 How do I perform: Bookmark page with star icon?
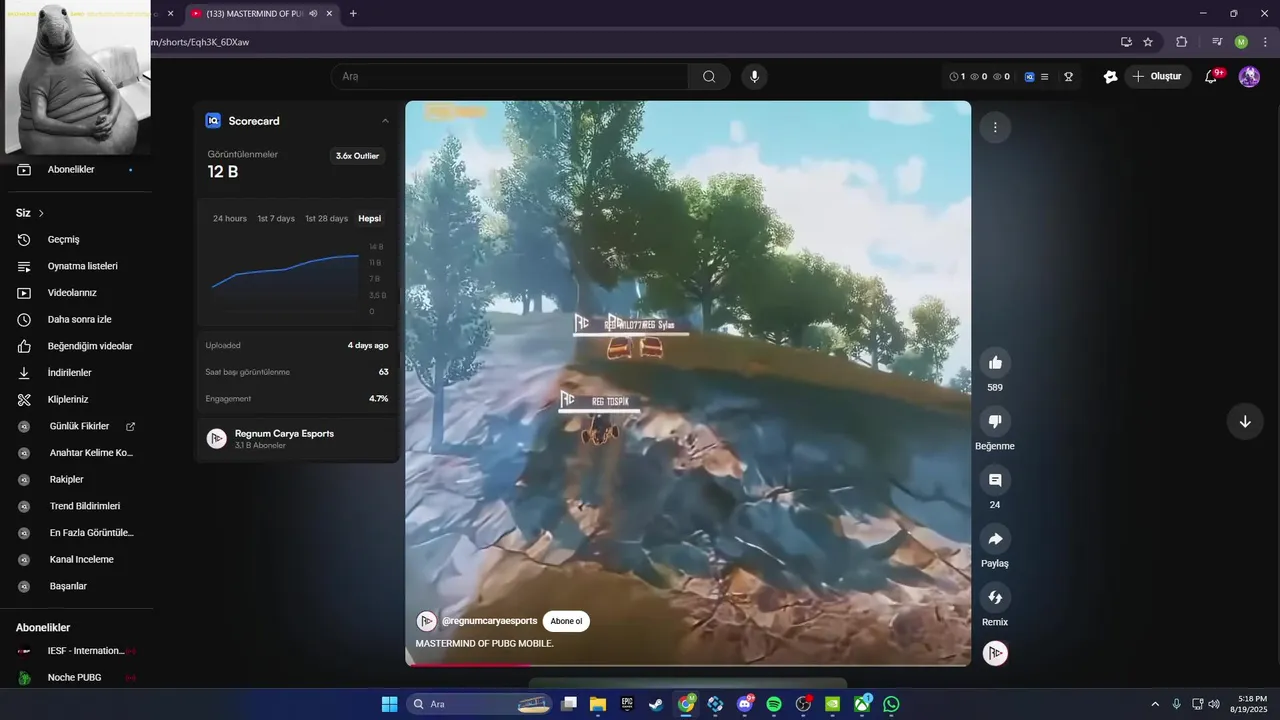[x=1148, y=42]
